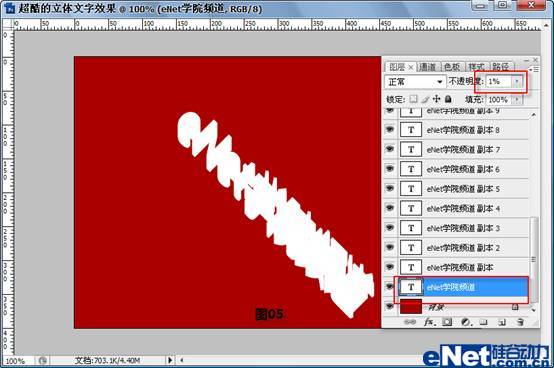The height and width of the screenshot is (368, 554).
Task: Click background layer lock icon
Action: click(515, 307)
